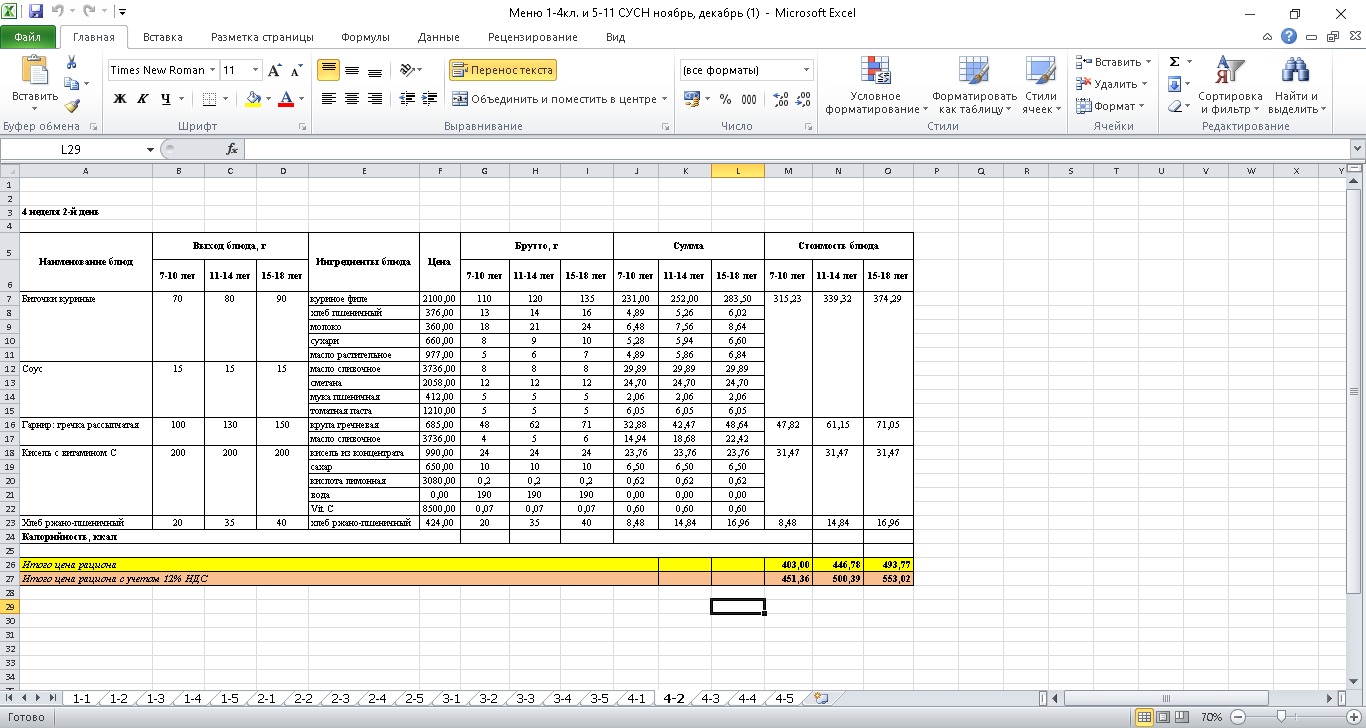Click the Insert Function fx icon

(232, 149)
